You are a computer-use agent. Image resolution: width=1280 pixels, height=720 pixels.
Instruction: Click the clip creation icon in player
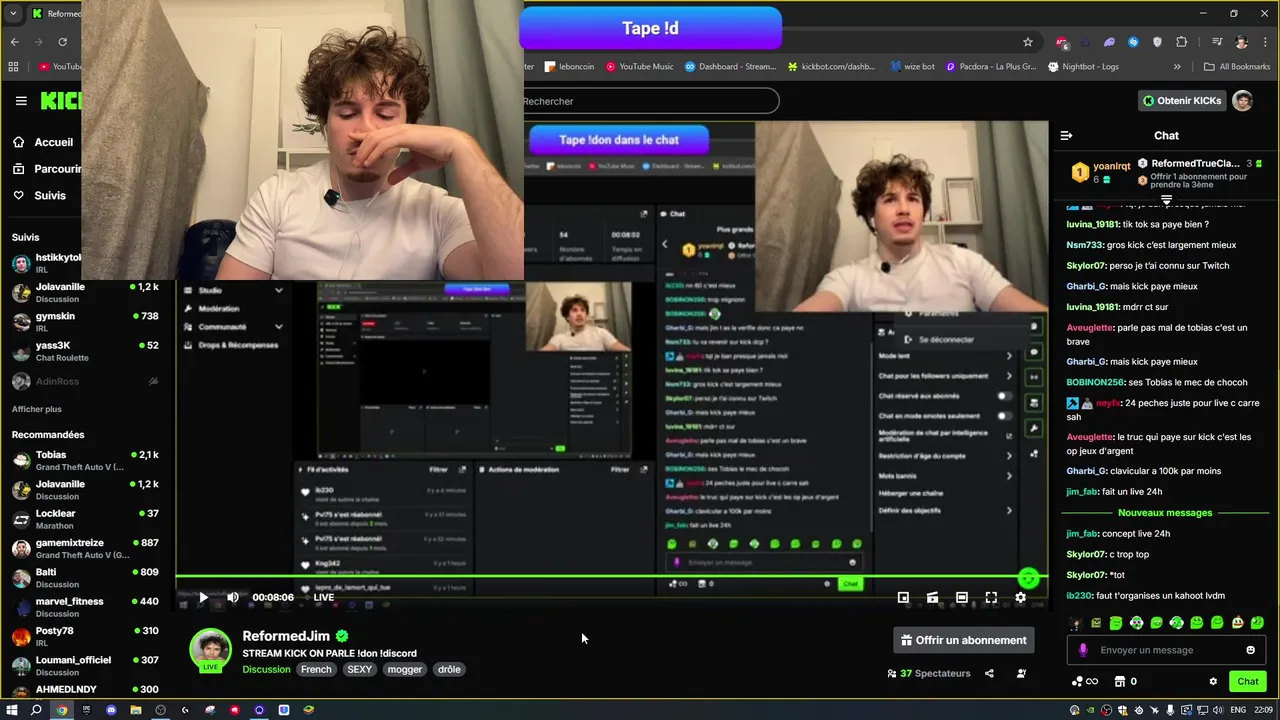pyautogui.click(x=932, y=597)
